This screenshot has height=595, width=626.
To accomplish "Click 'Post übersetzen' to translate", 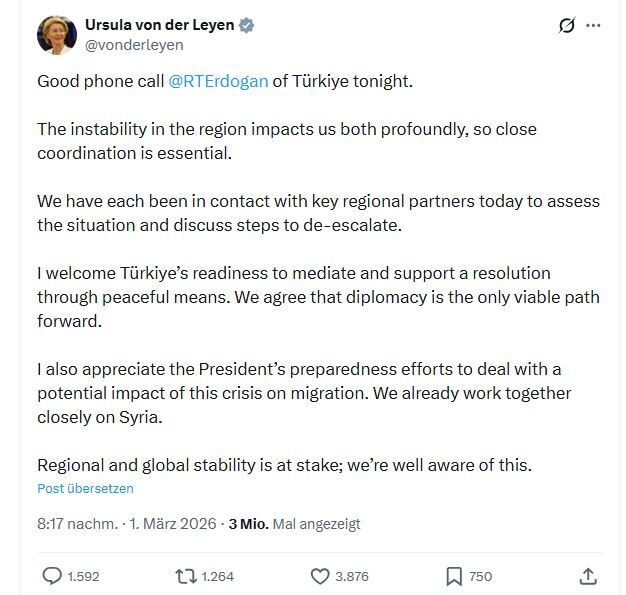I will 85,489.
